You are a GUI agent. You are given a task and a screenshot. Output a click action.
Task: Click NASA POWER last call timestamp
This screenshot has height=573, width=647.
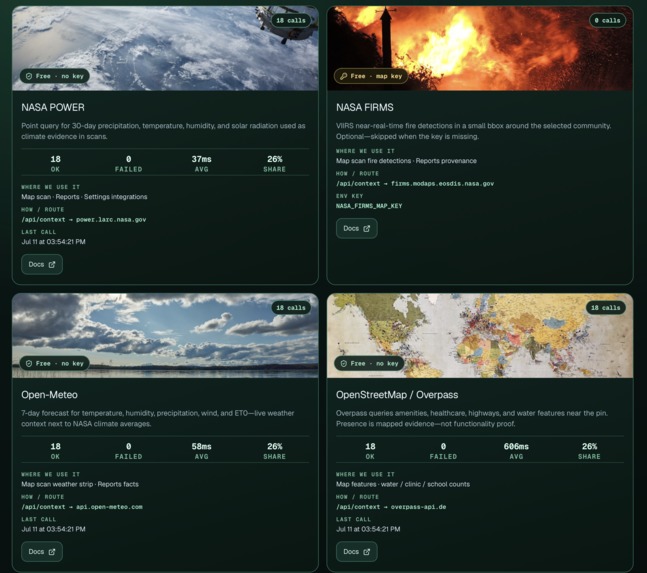(x=53, y=242)
